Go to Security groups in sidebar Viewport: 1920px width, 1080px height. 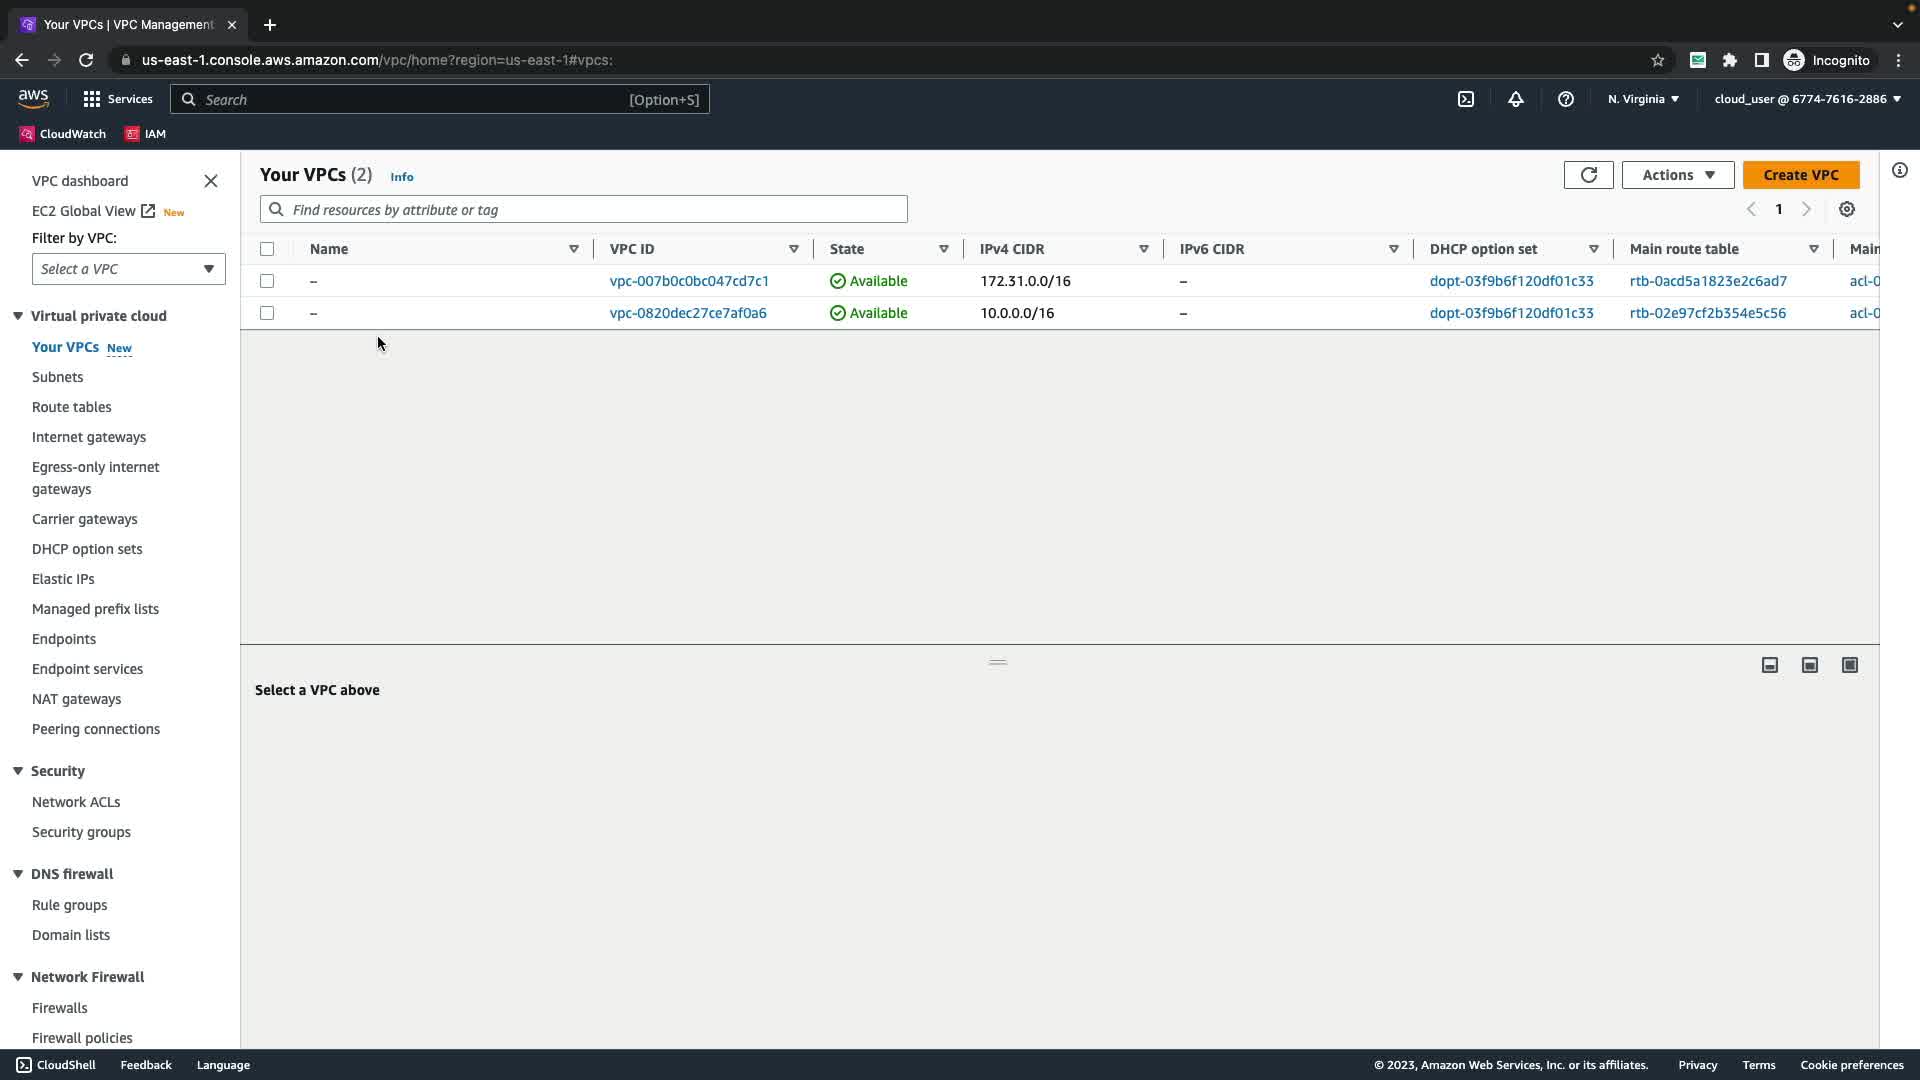tap(81, 832)
